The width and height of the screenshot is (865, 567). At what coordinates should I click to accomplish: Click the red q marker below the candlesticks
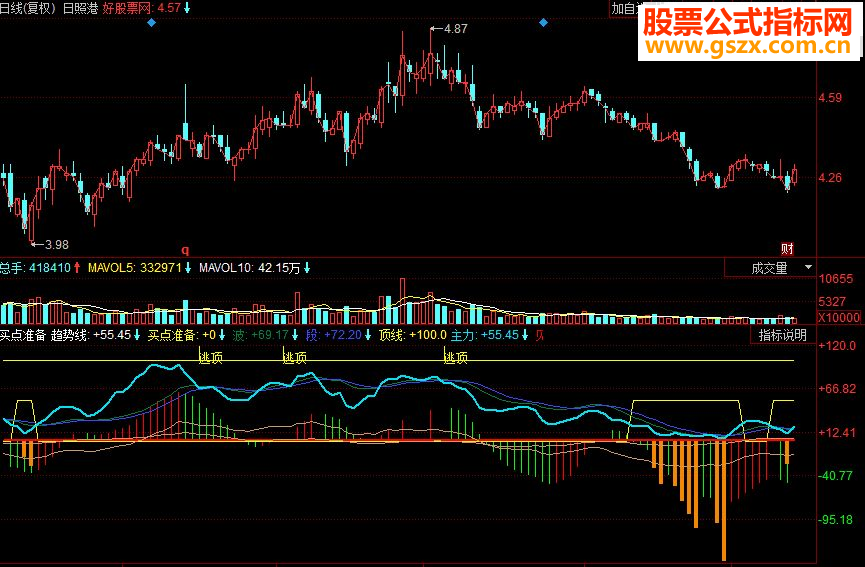coord(185,250)
